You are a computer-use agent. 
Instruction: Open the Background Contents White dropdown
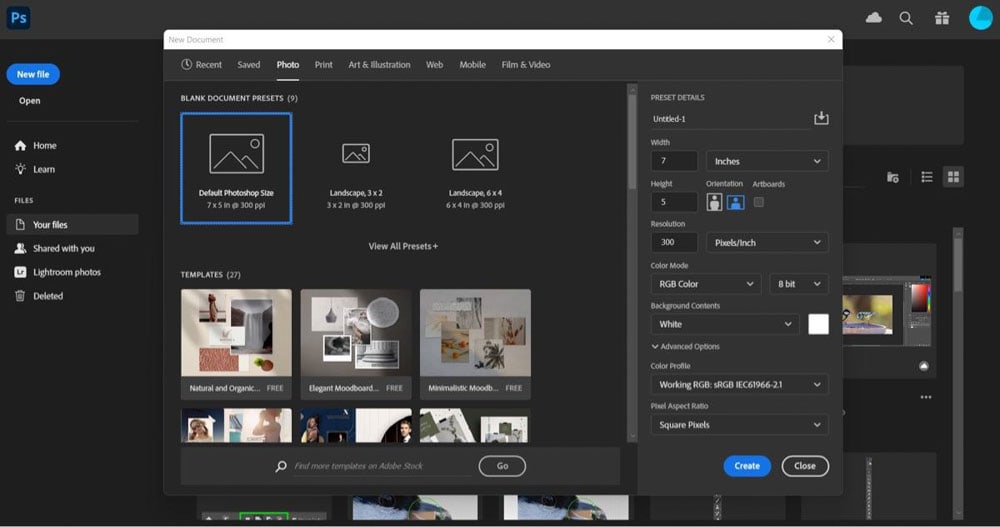click(x=724, y=324)
